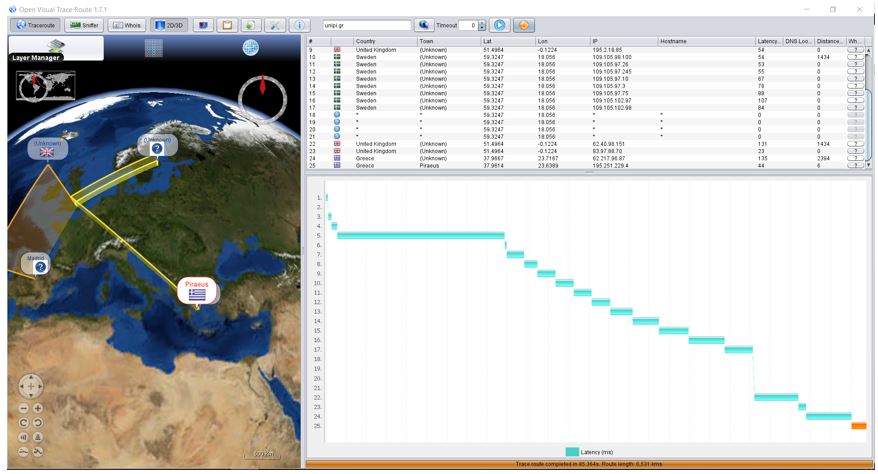Decrease vertical terrain exaggeration
Screen dimensions: 878x474
point(24,451)
